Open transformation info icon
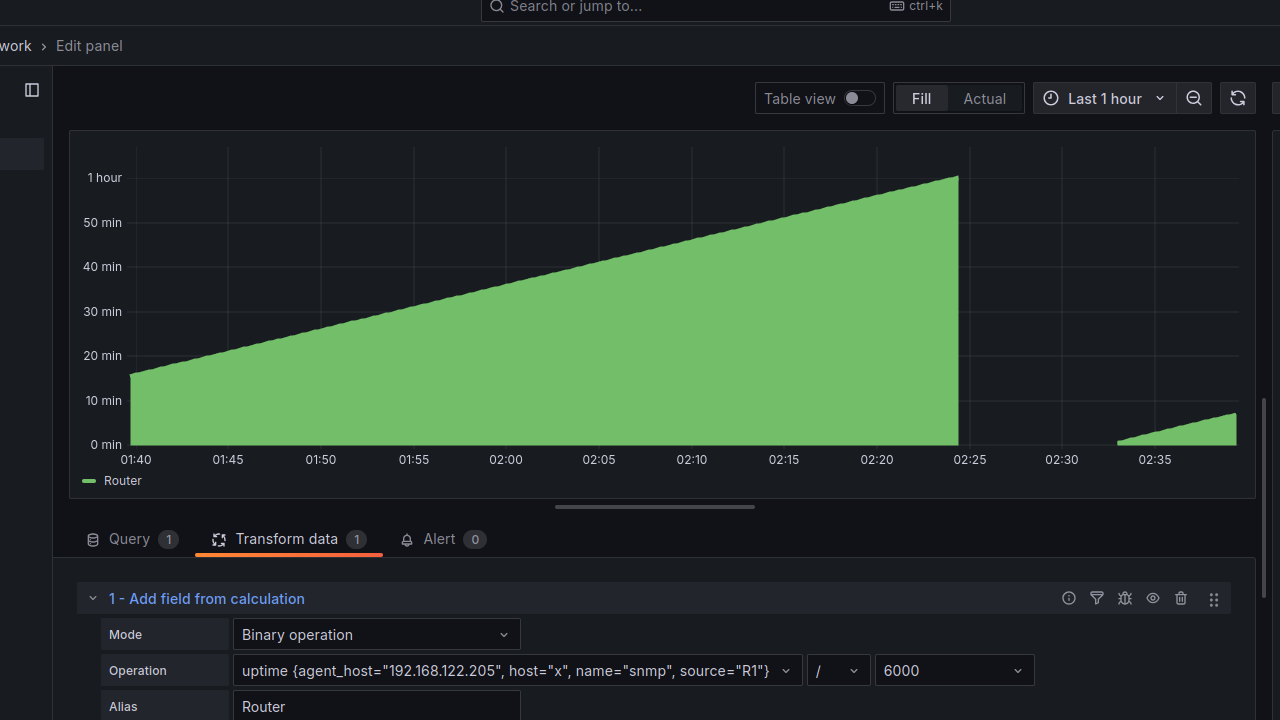The width and height of the screenshot is (1280, 720). pyautogui.click(x=1069, y=598)
